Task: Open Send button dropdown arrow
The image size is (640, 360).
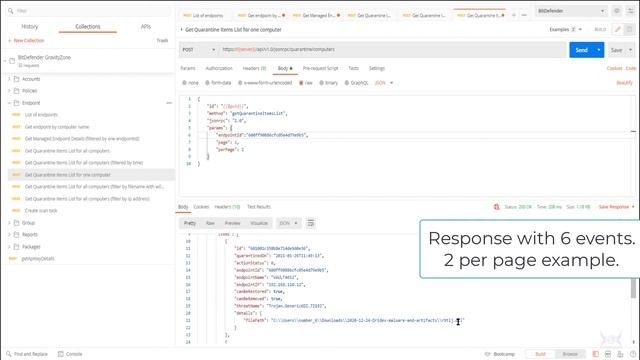Action: [x=599, y=50]
